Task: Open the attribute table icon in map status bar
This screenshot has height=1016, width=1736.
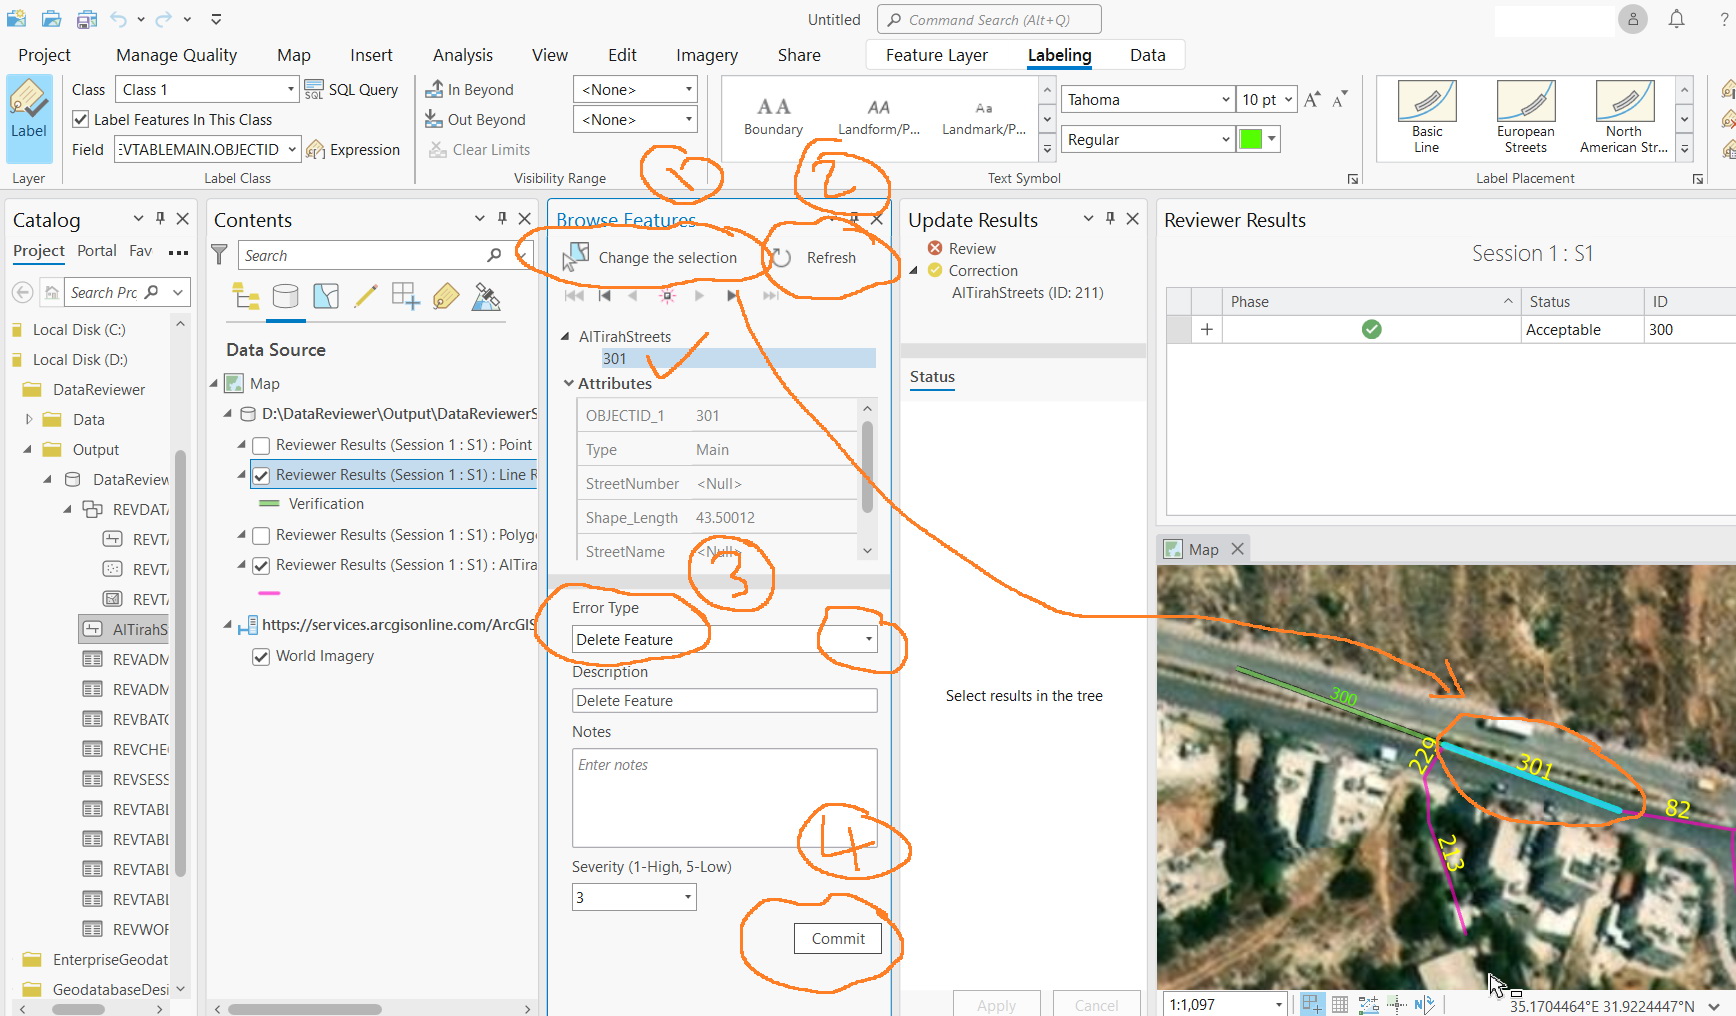Action: [x=1340, y=1004]
